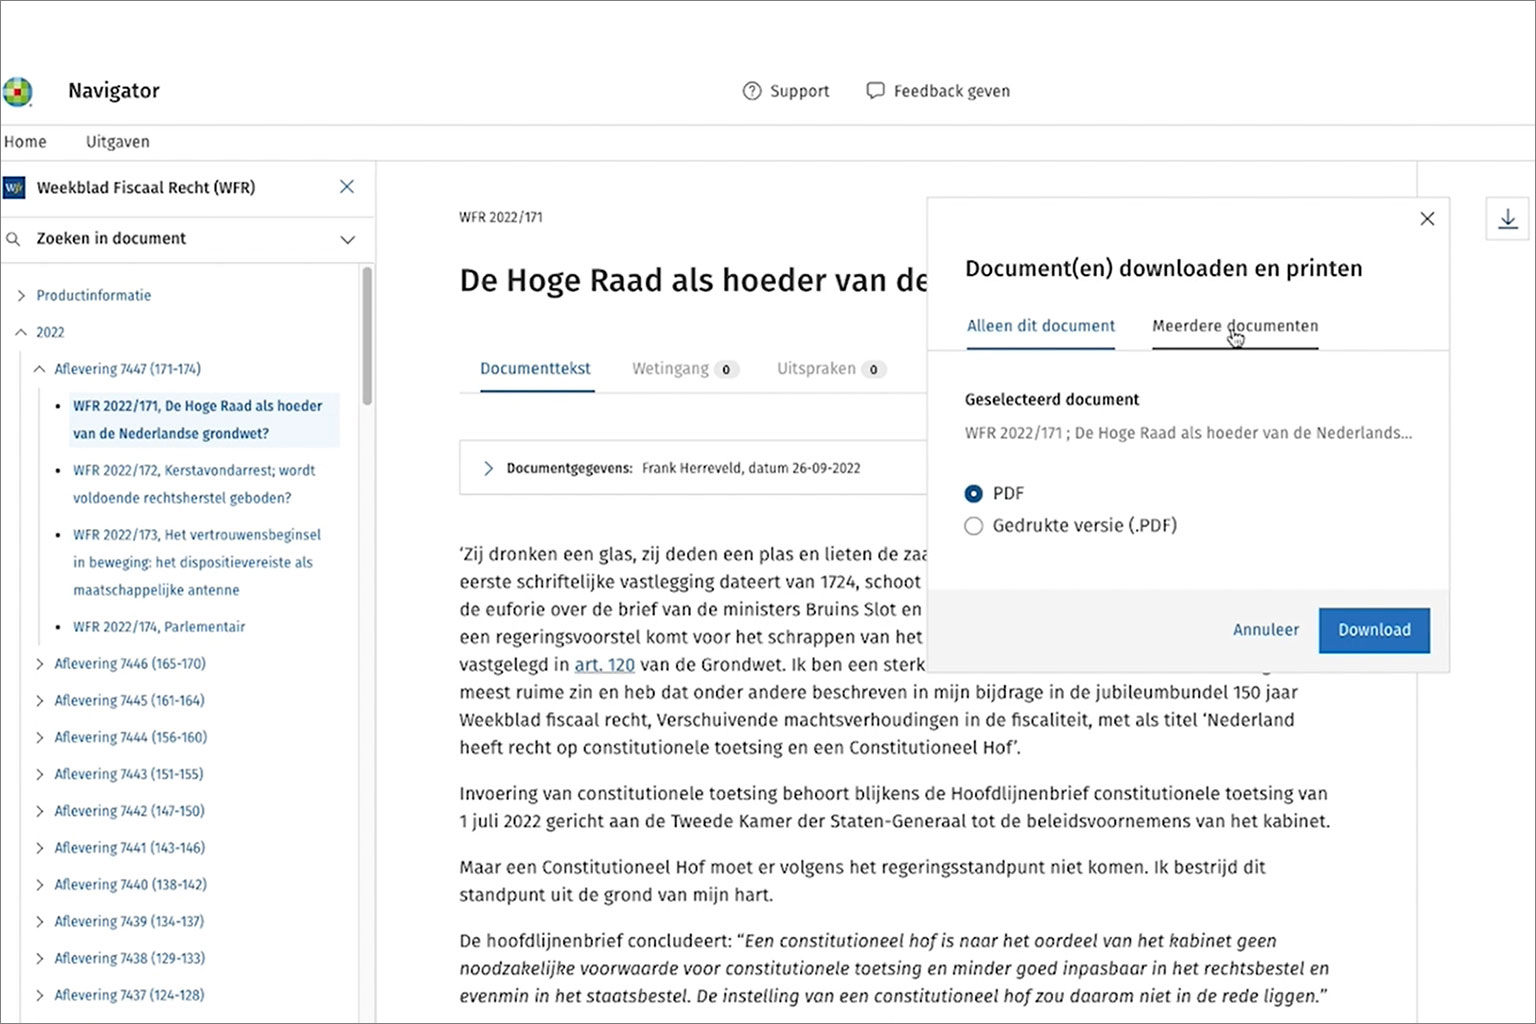Expand the Productinformatie tree node

(x=21, y=296)
